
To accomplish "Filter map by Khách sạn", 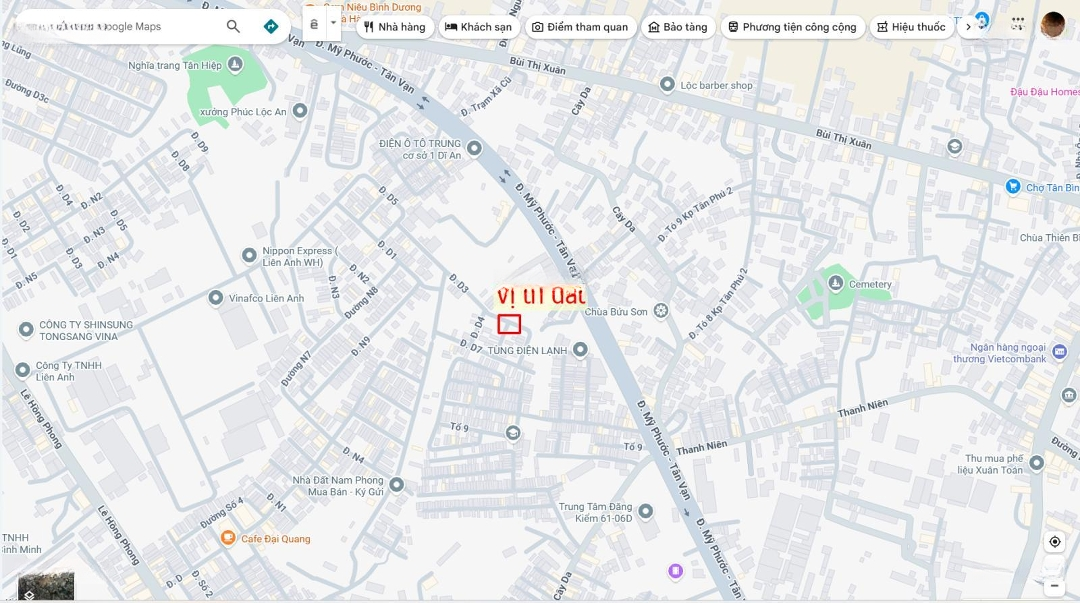I will (479, 27).
